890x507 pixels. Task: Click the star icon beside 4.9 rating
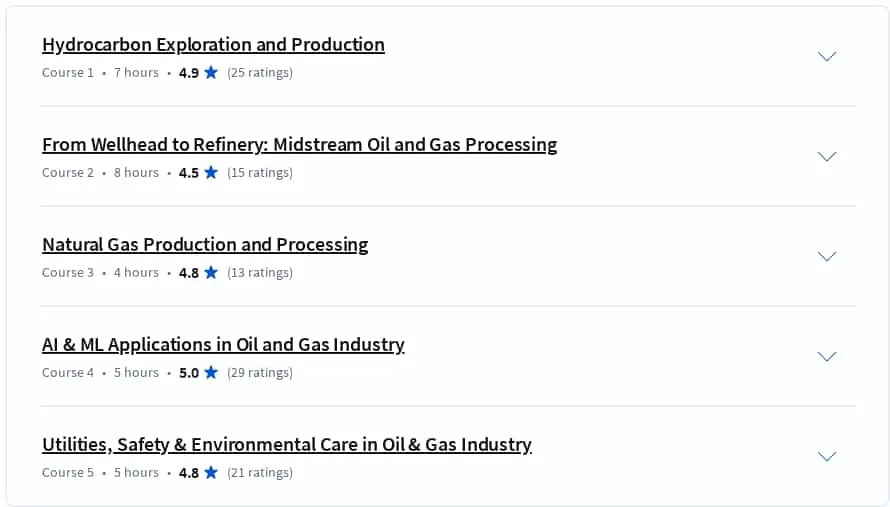[x=211, y=72]
